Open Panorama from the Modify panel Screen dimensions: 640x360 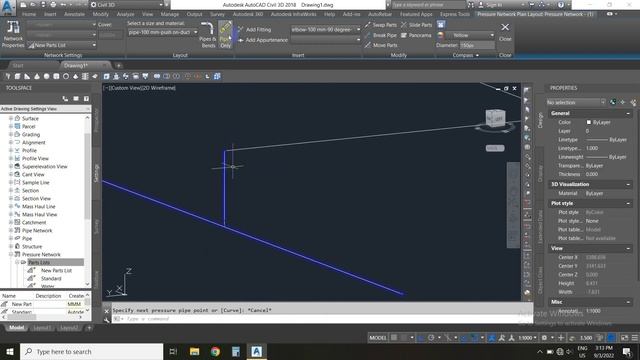pos(416,35)
